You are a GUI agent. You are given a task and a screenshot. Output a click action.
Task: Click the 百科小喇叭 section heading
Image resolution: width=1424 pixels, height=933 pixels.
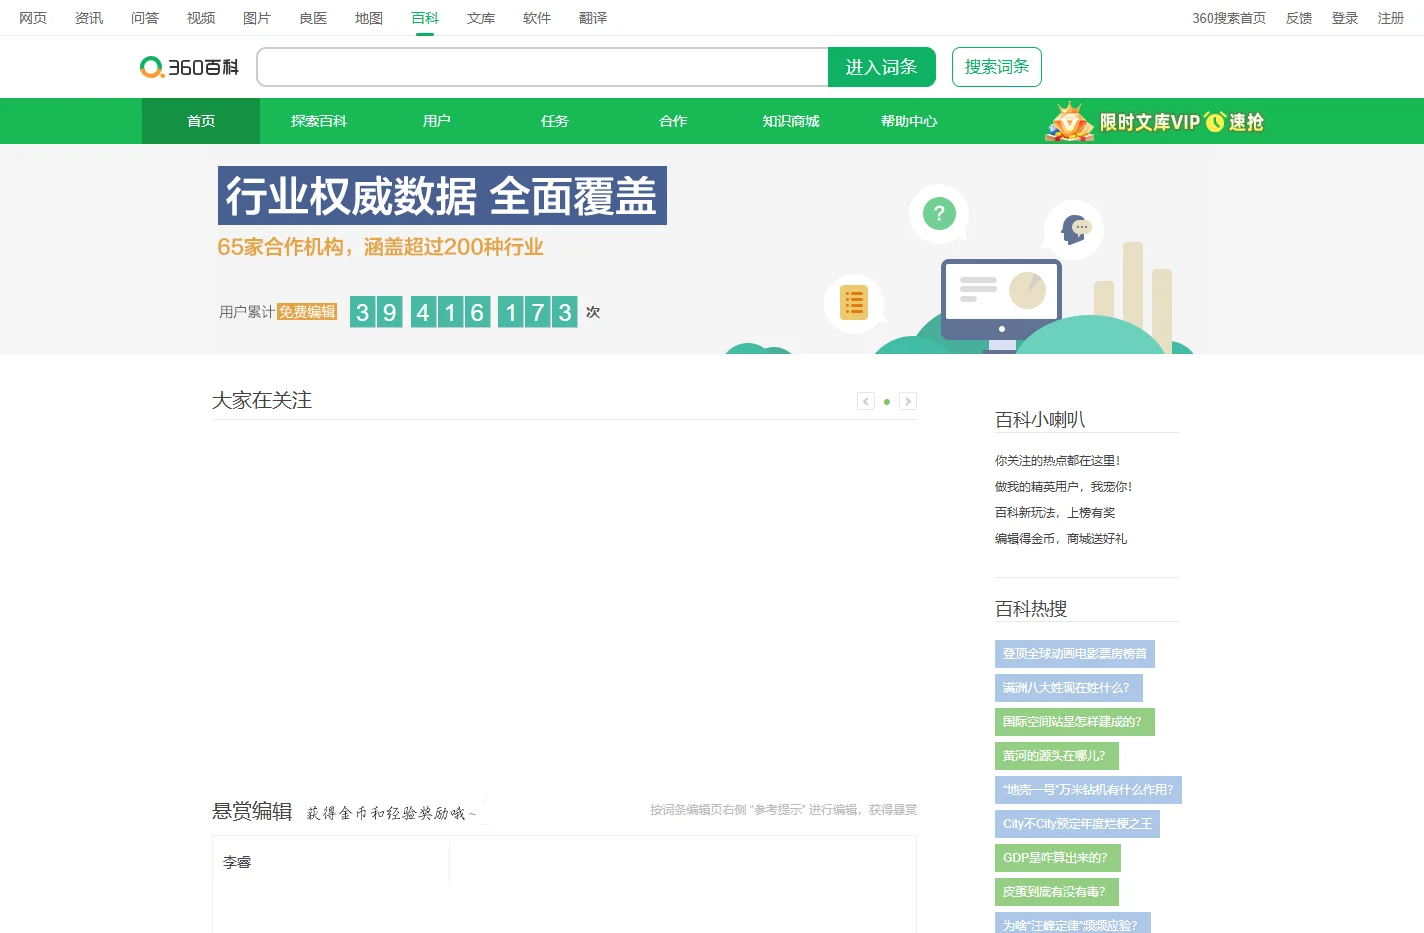tap(1040, 420)
